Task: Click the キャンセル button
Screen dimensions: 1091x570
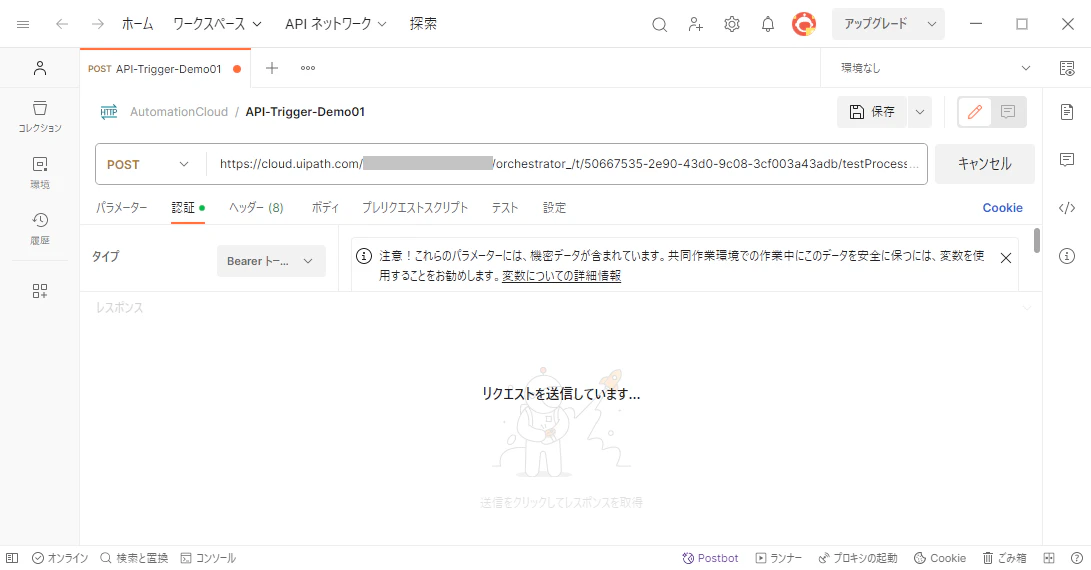Action: tap(985, 164)
